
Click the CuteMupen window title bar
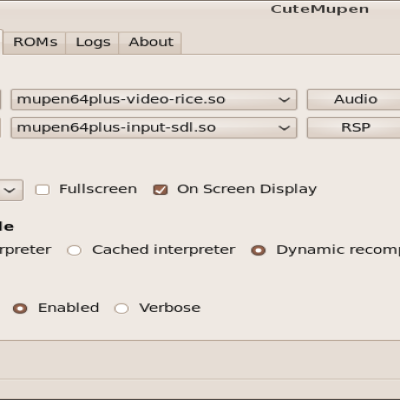pos(200,9)
